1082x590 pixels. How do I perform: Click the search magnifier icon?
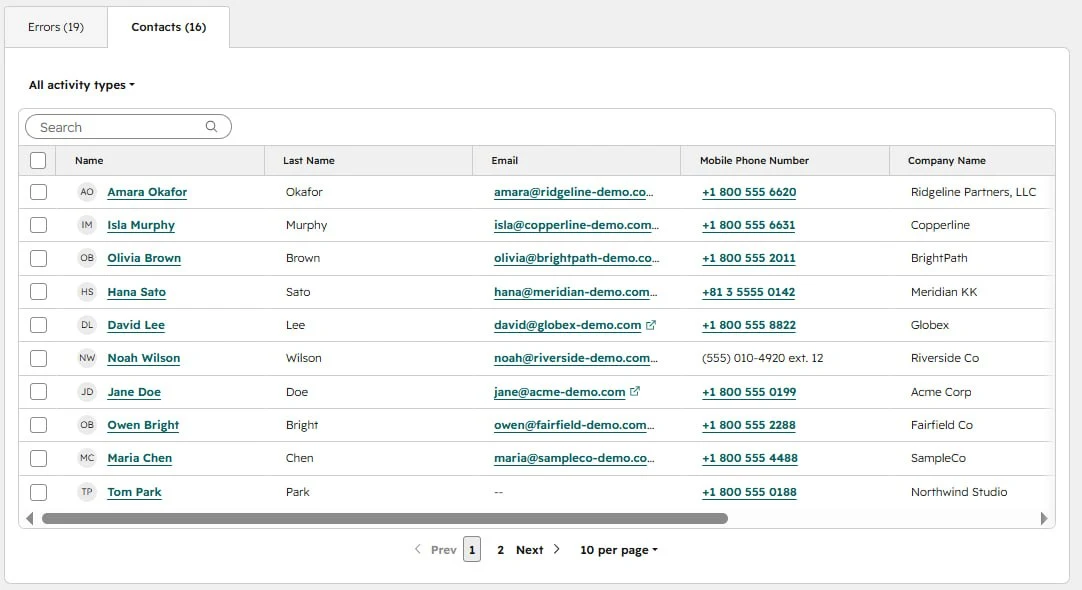tap(211, 126)
